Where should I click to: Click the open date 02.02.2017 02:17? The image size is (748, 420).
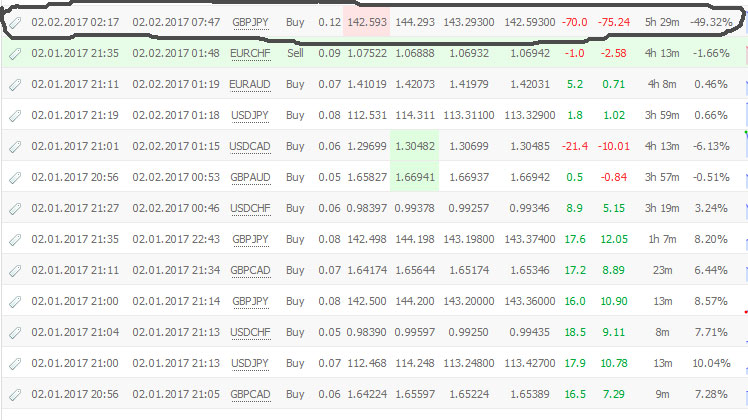click(x=75, y=22)
